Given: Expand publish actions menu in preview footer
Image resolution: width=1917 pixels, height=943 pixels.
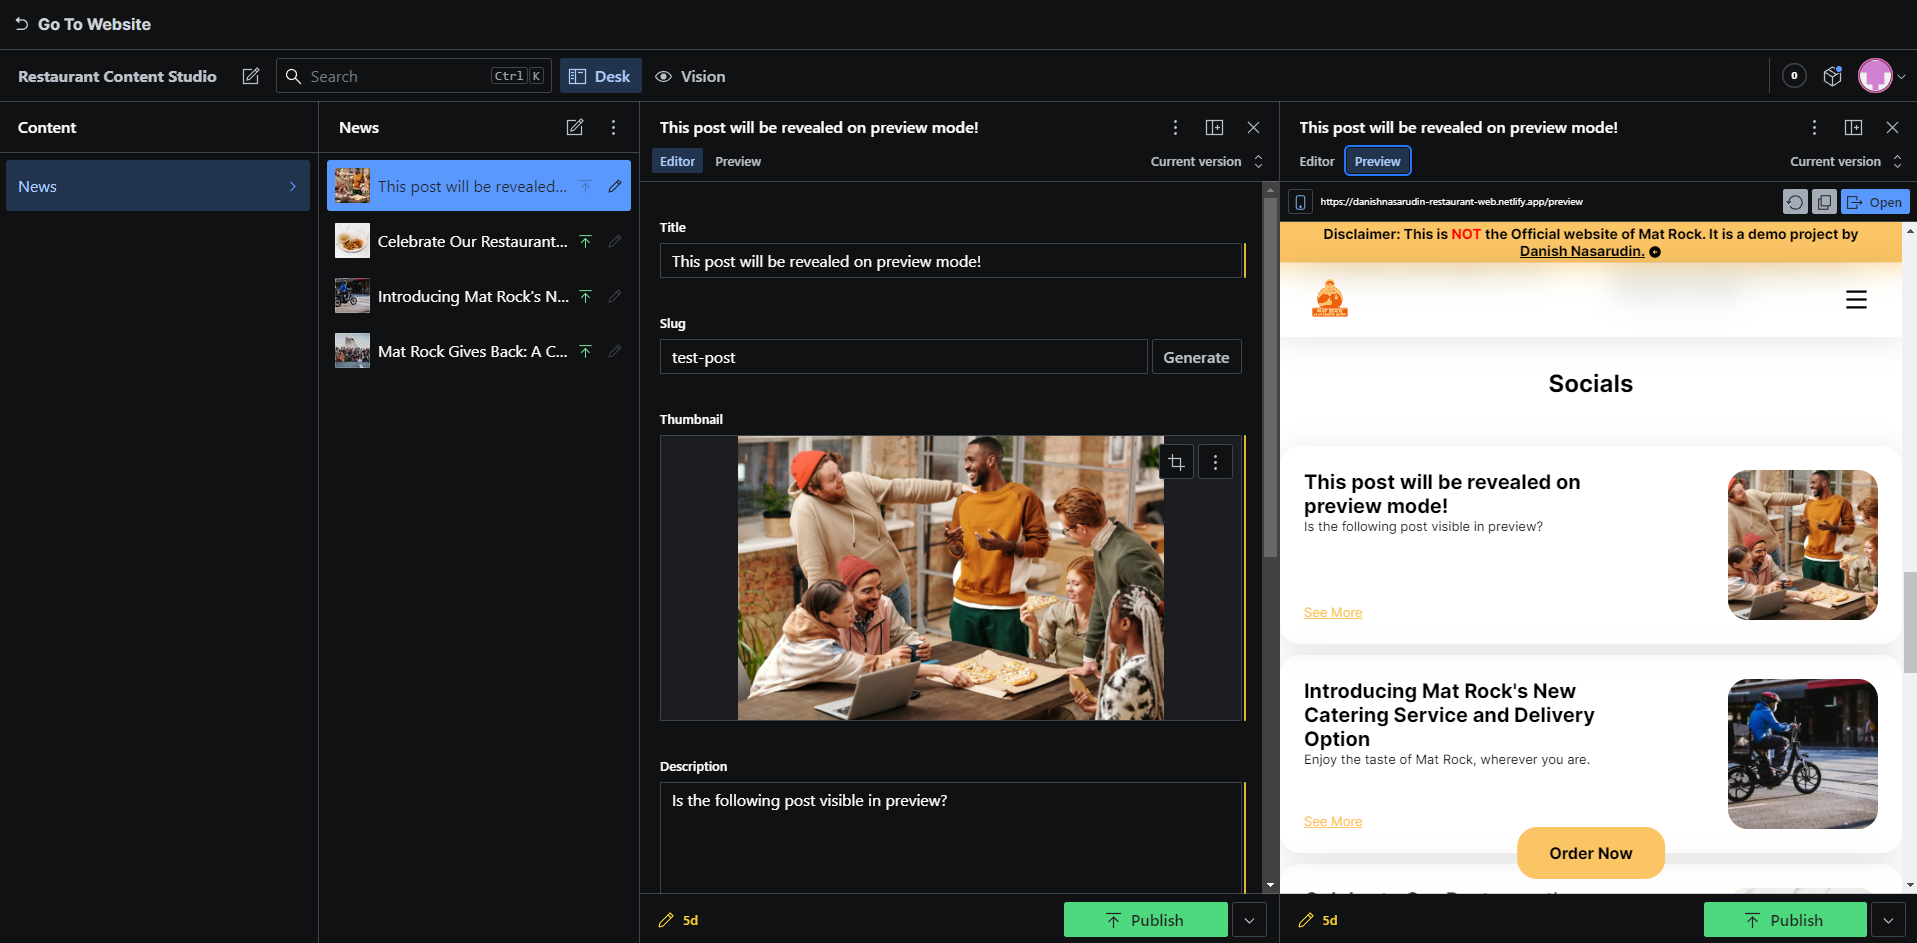Looking at the screenshot, I should [x=1888, y=920].
